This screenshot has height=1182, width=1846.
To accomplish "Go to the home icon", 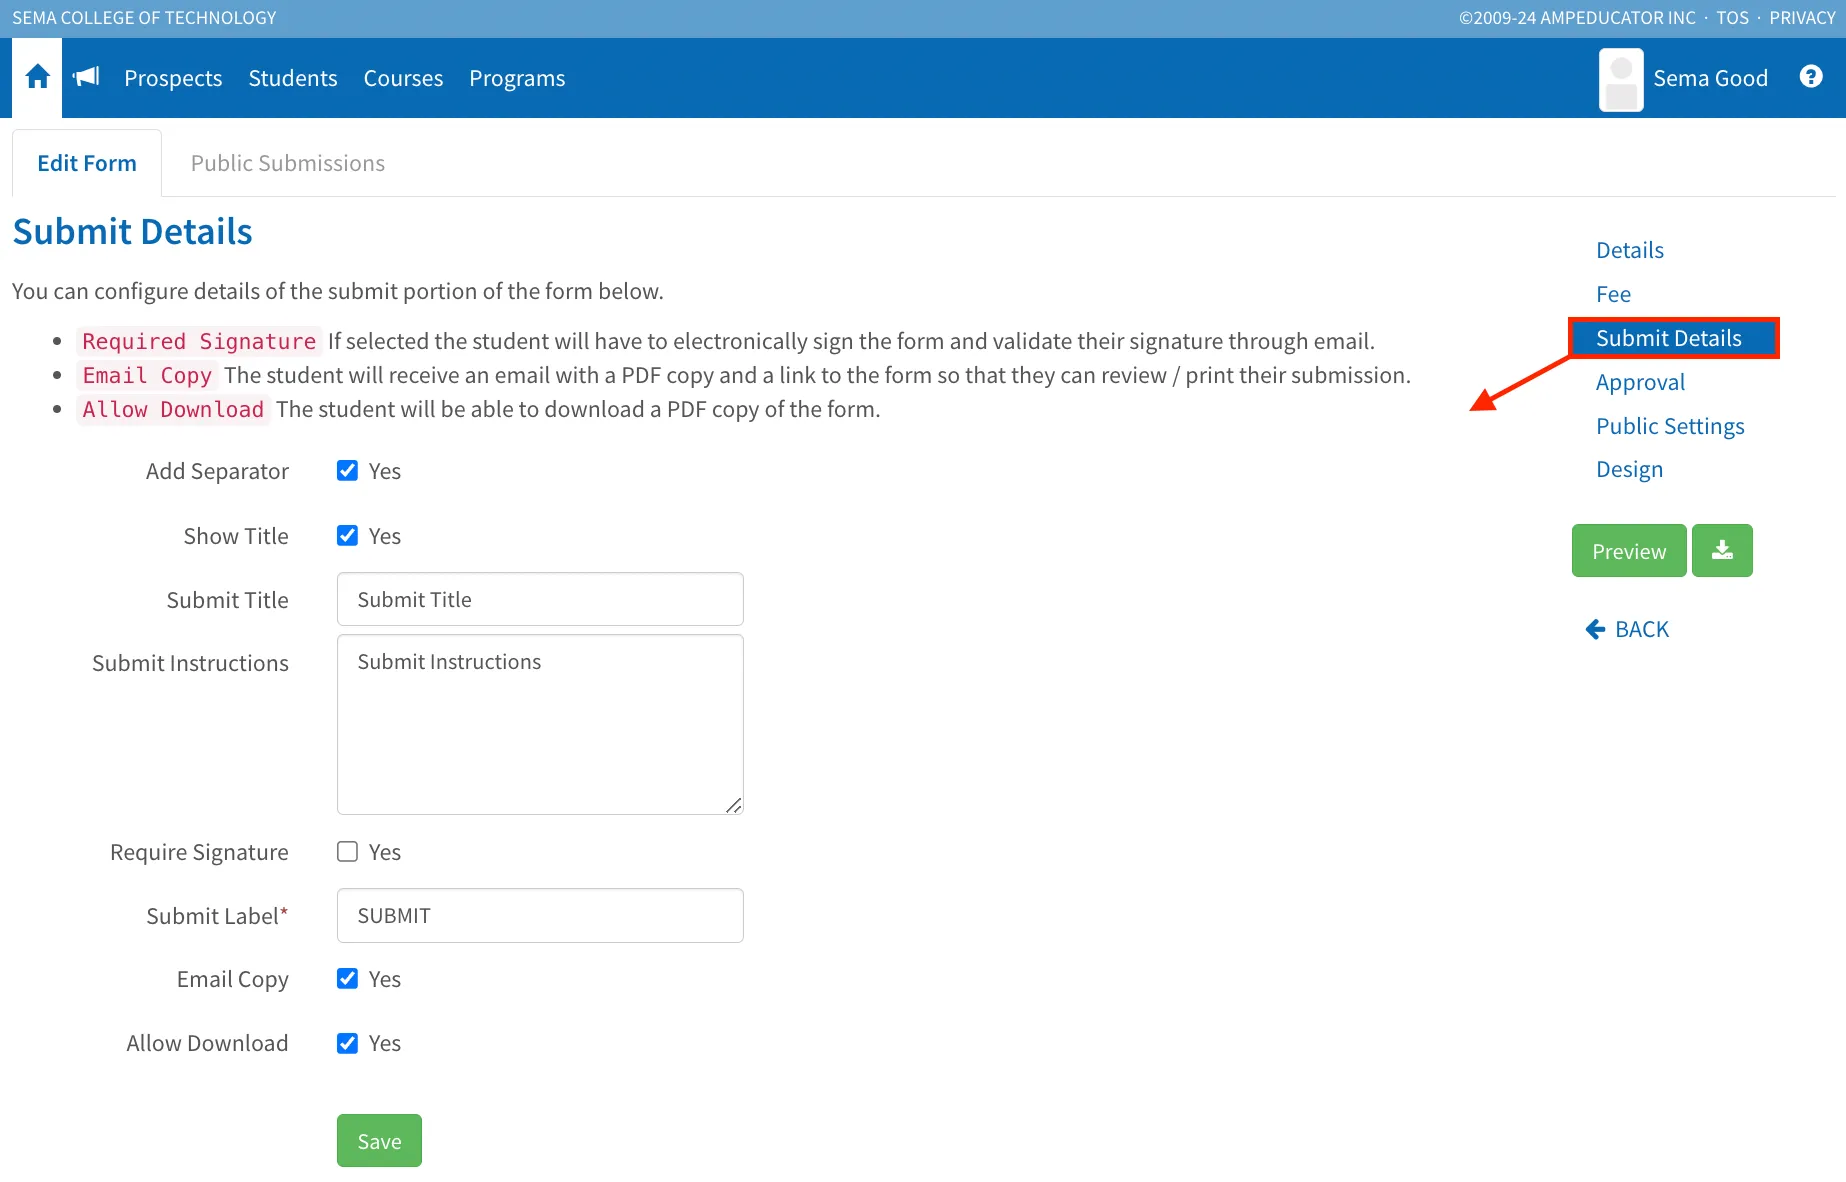I will (x=37, y=77).
